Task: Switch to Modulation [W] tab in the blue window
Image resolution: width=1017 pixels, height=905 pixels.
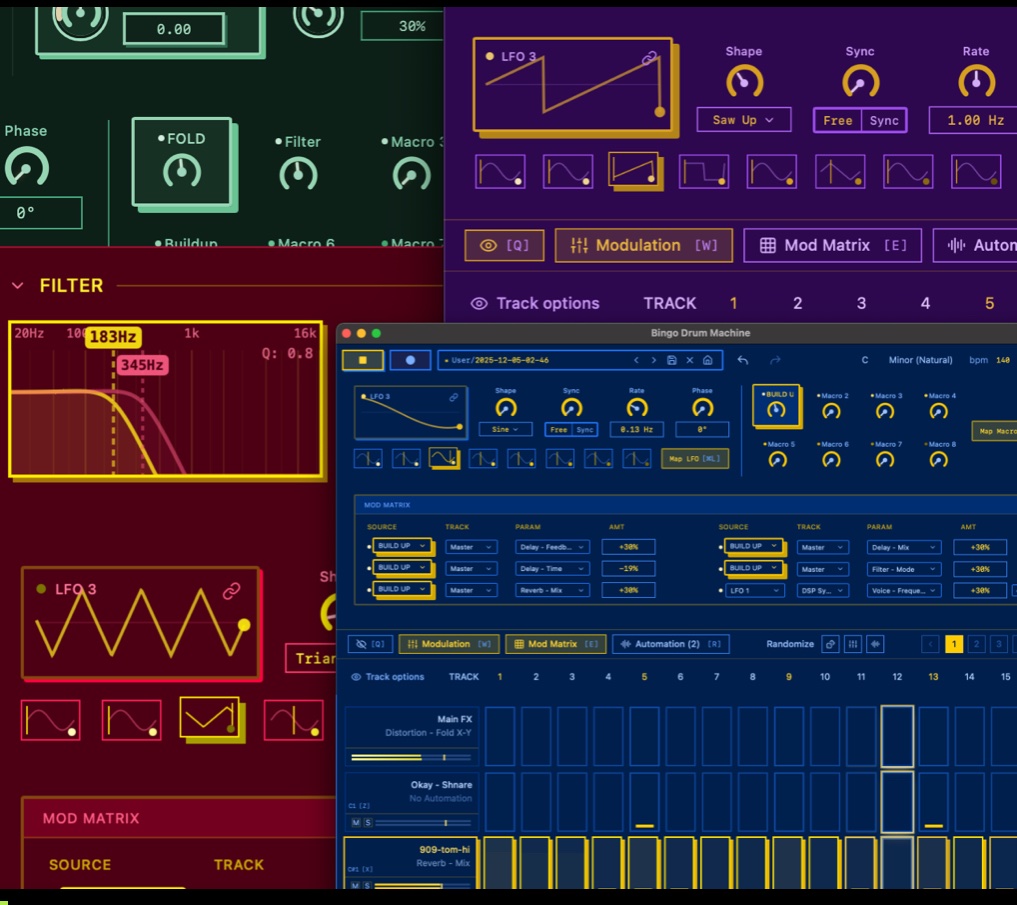Action: pyautogui.click(x=449, y=644)
